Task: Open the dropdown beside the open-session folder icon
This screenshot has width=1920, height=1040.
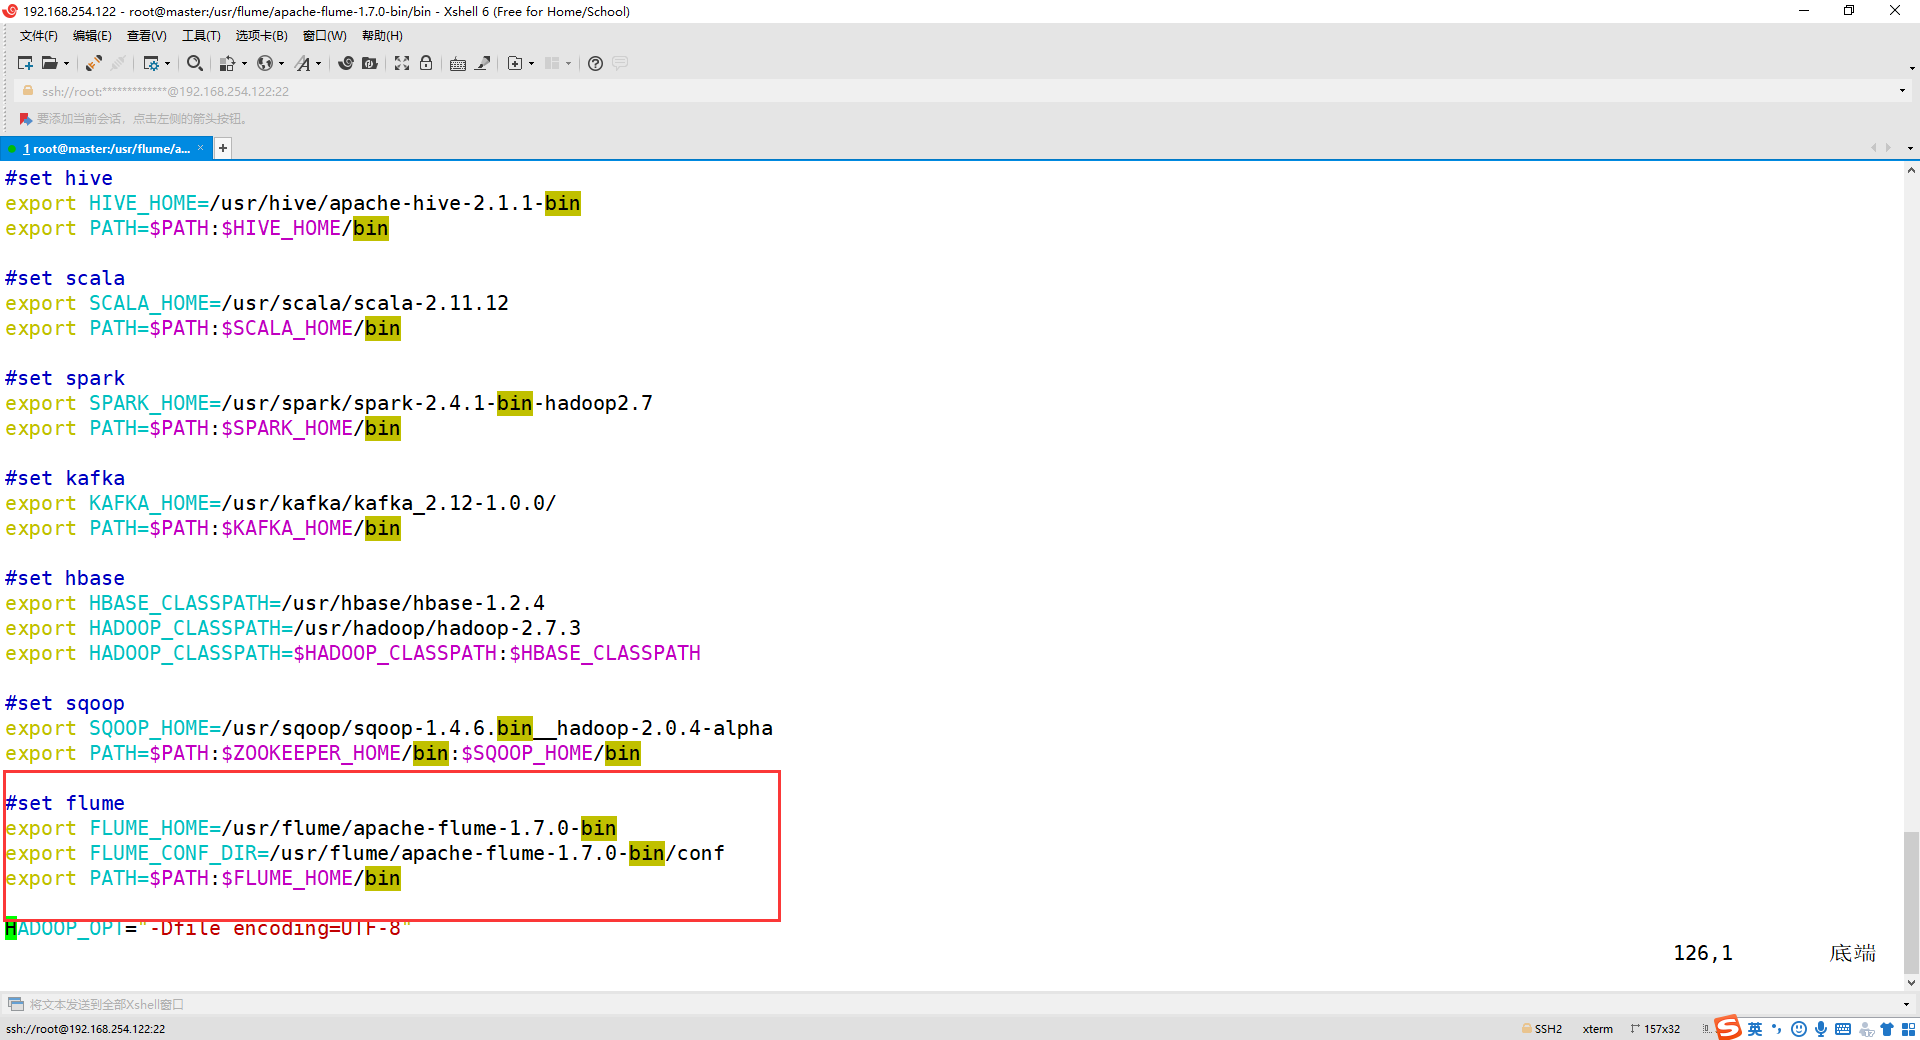Action: (x=66, y=63)
